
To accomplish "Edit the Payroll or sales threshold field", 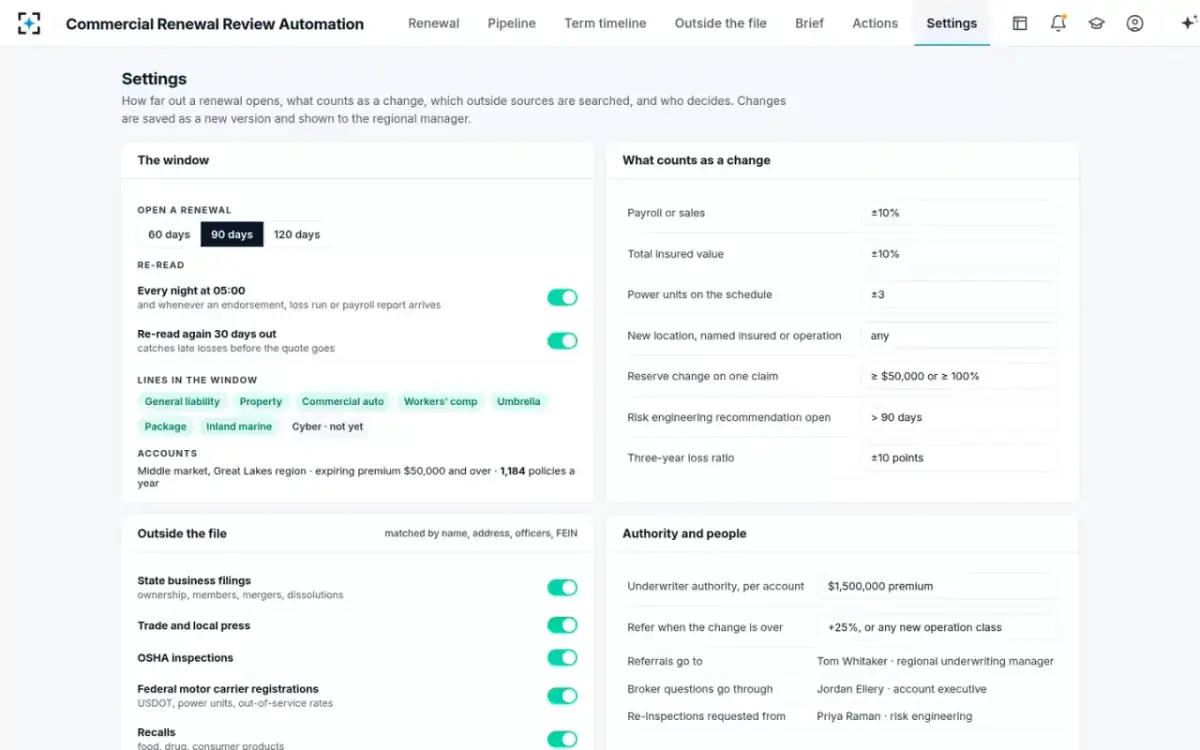I will (x=960, y=213).
